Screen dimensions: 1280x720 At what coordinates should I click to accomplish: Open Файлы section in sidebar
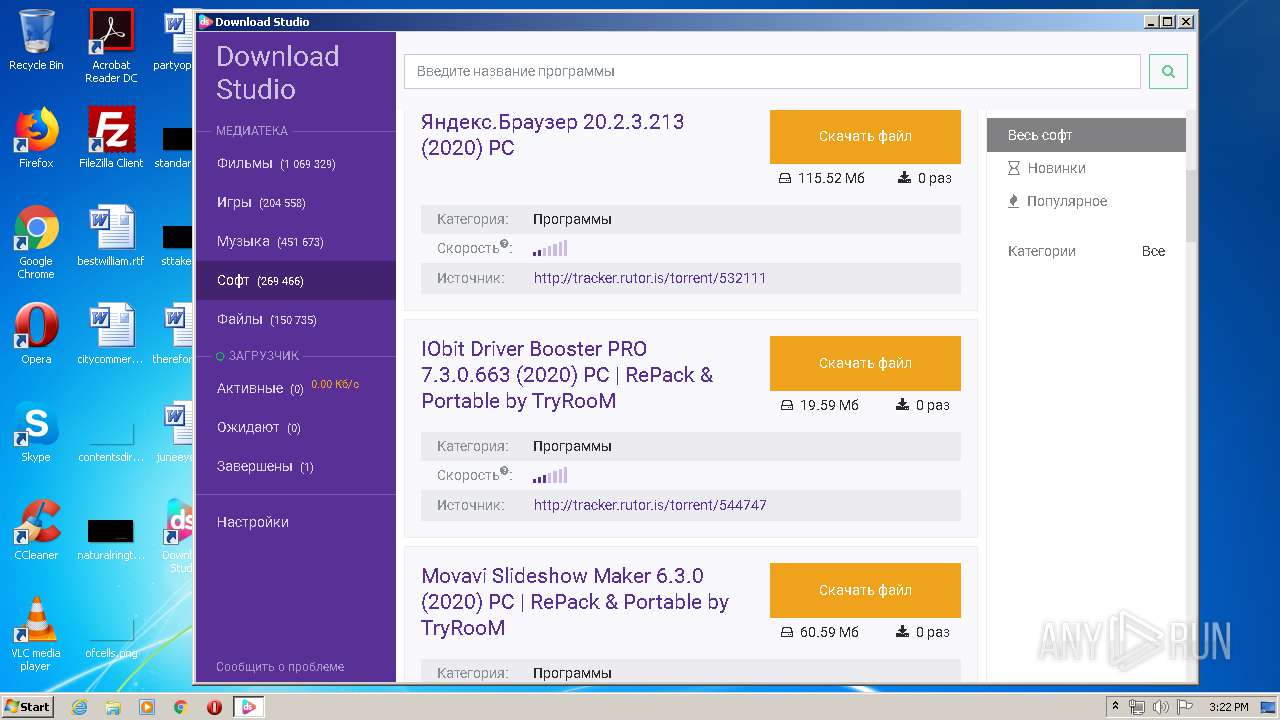pyautogui.click(x=296, y=319)
